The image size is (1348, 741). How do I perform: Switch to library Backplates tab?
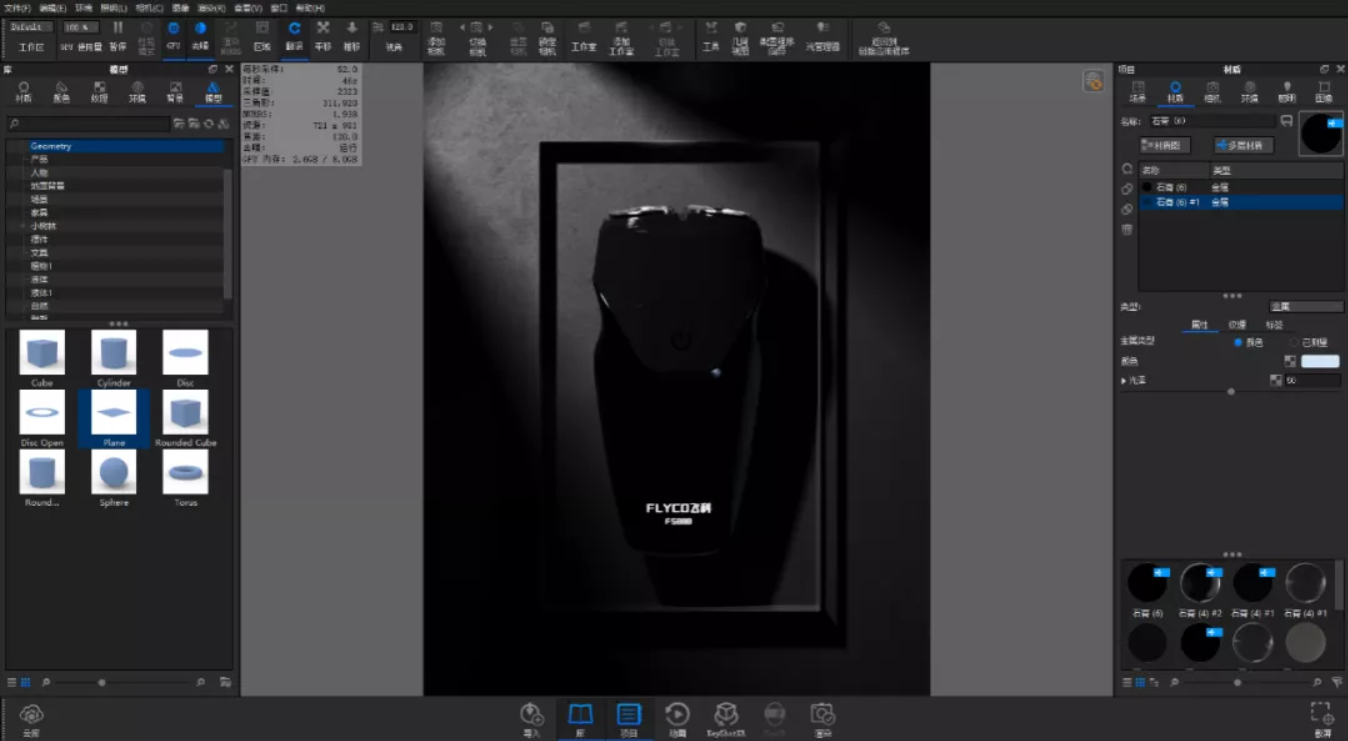click(x=175, y=92)
